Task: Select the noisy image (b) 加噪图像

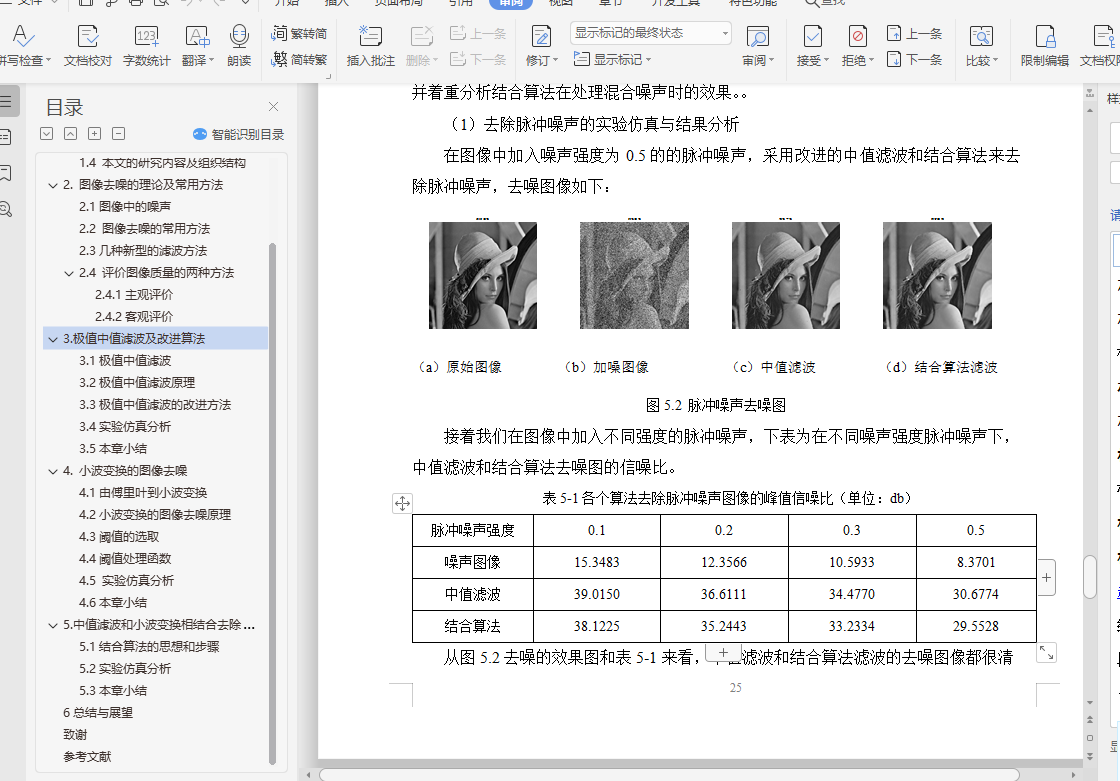Action: click(x=634, y=275)
